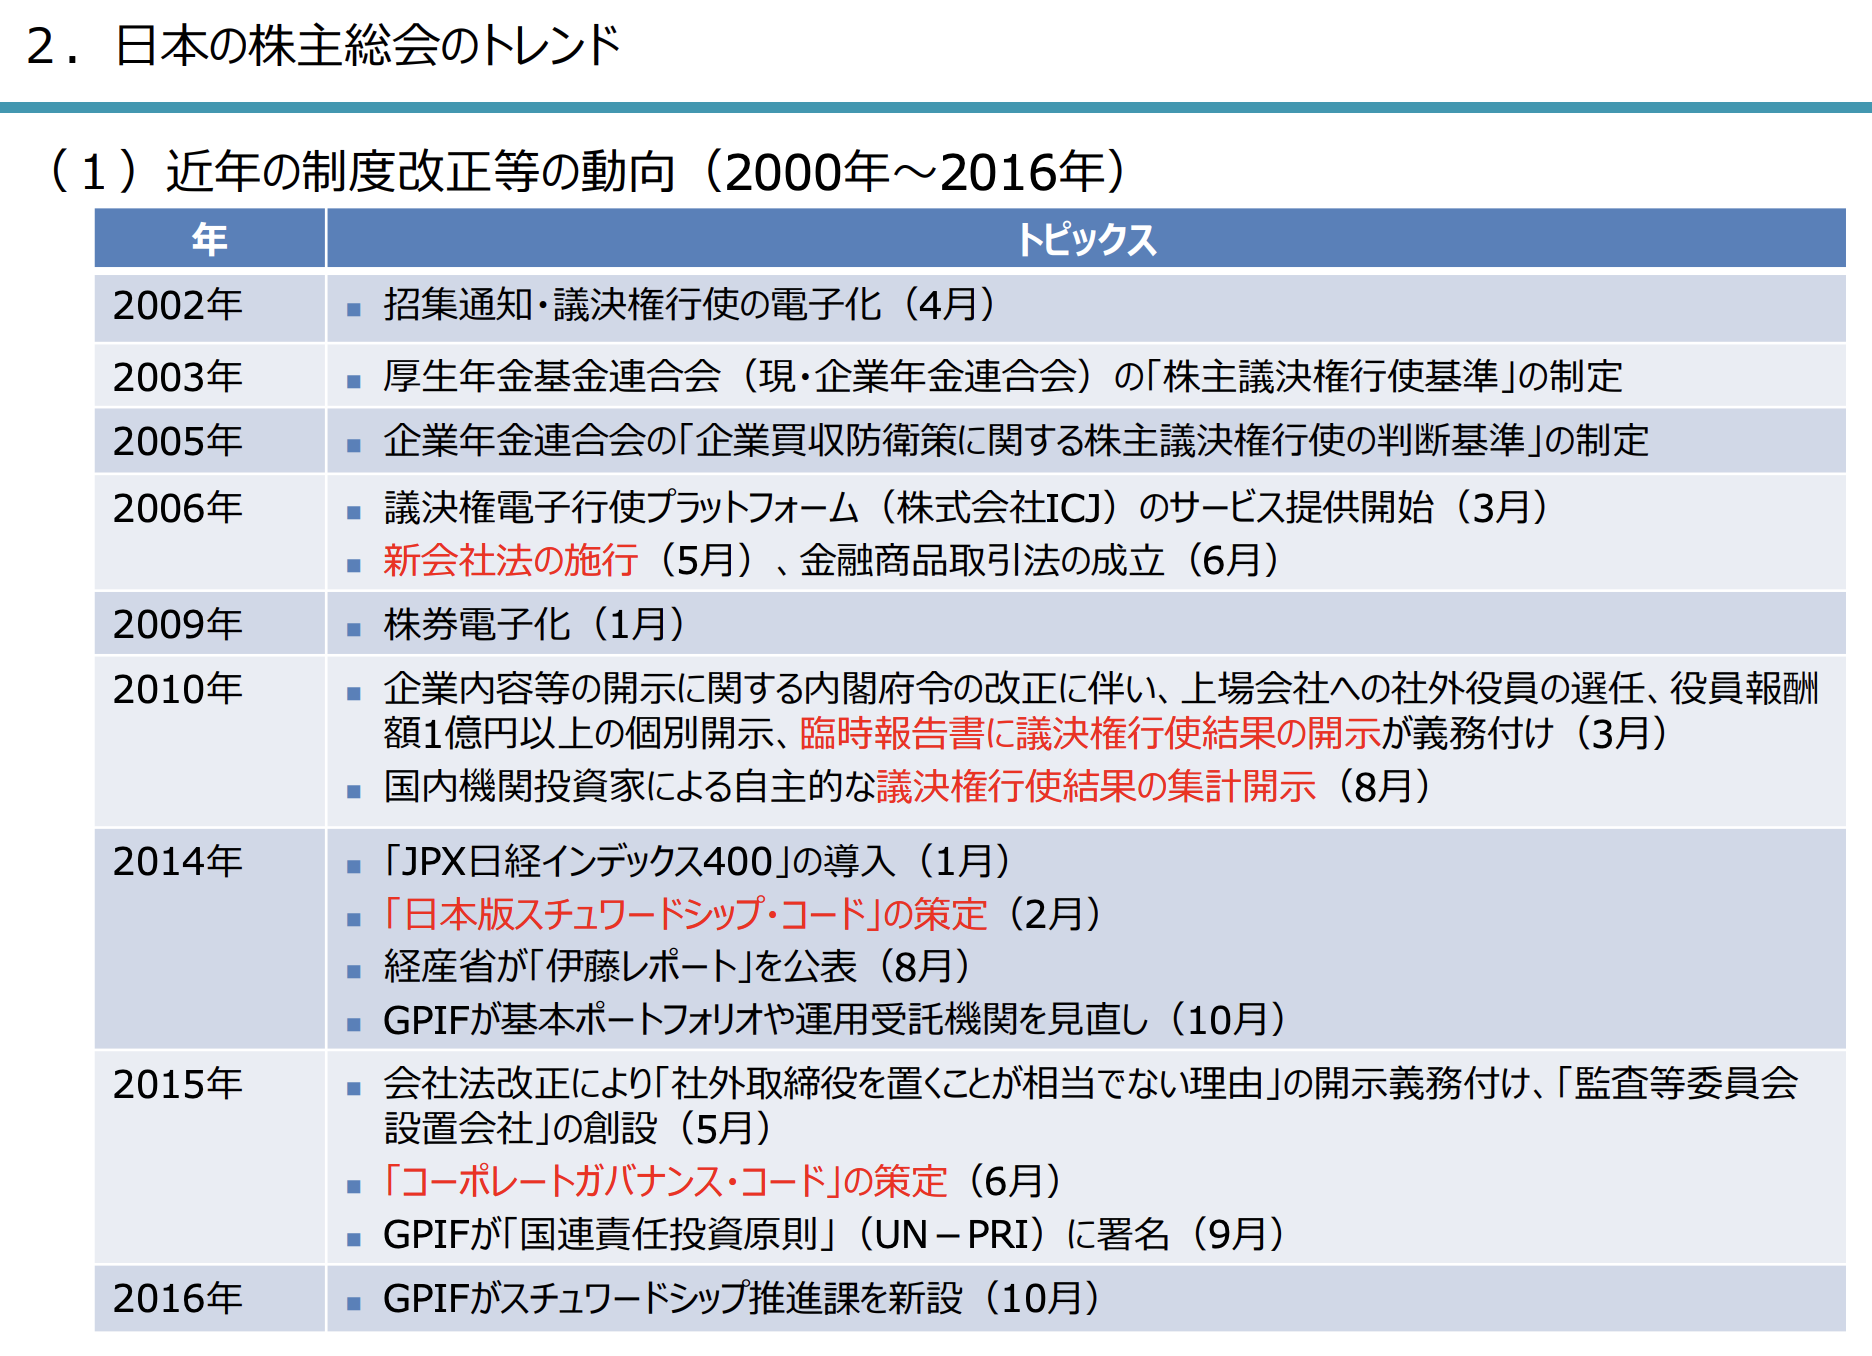The height and width of the screenshot is (1356, 1872).
Task: Select the 2003年 year cell
Action: [210, 377]
